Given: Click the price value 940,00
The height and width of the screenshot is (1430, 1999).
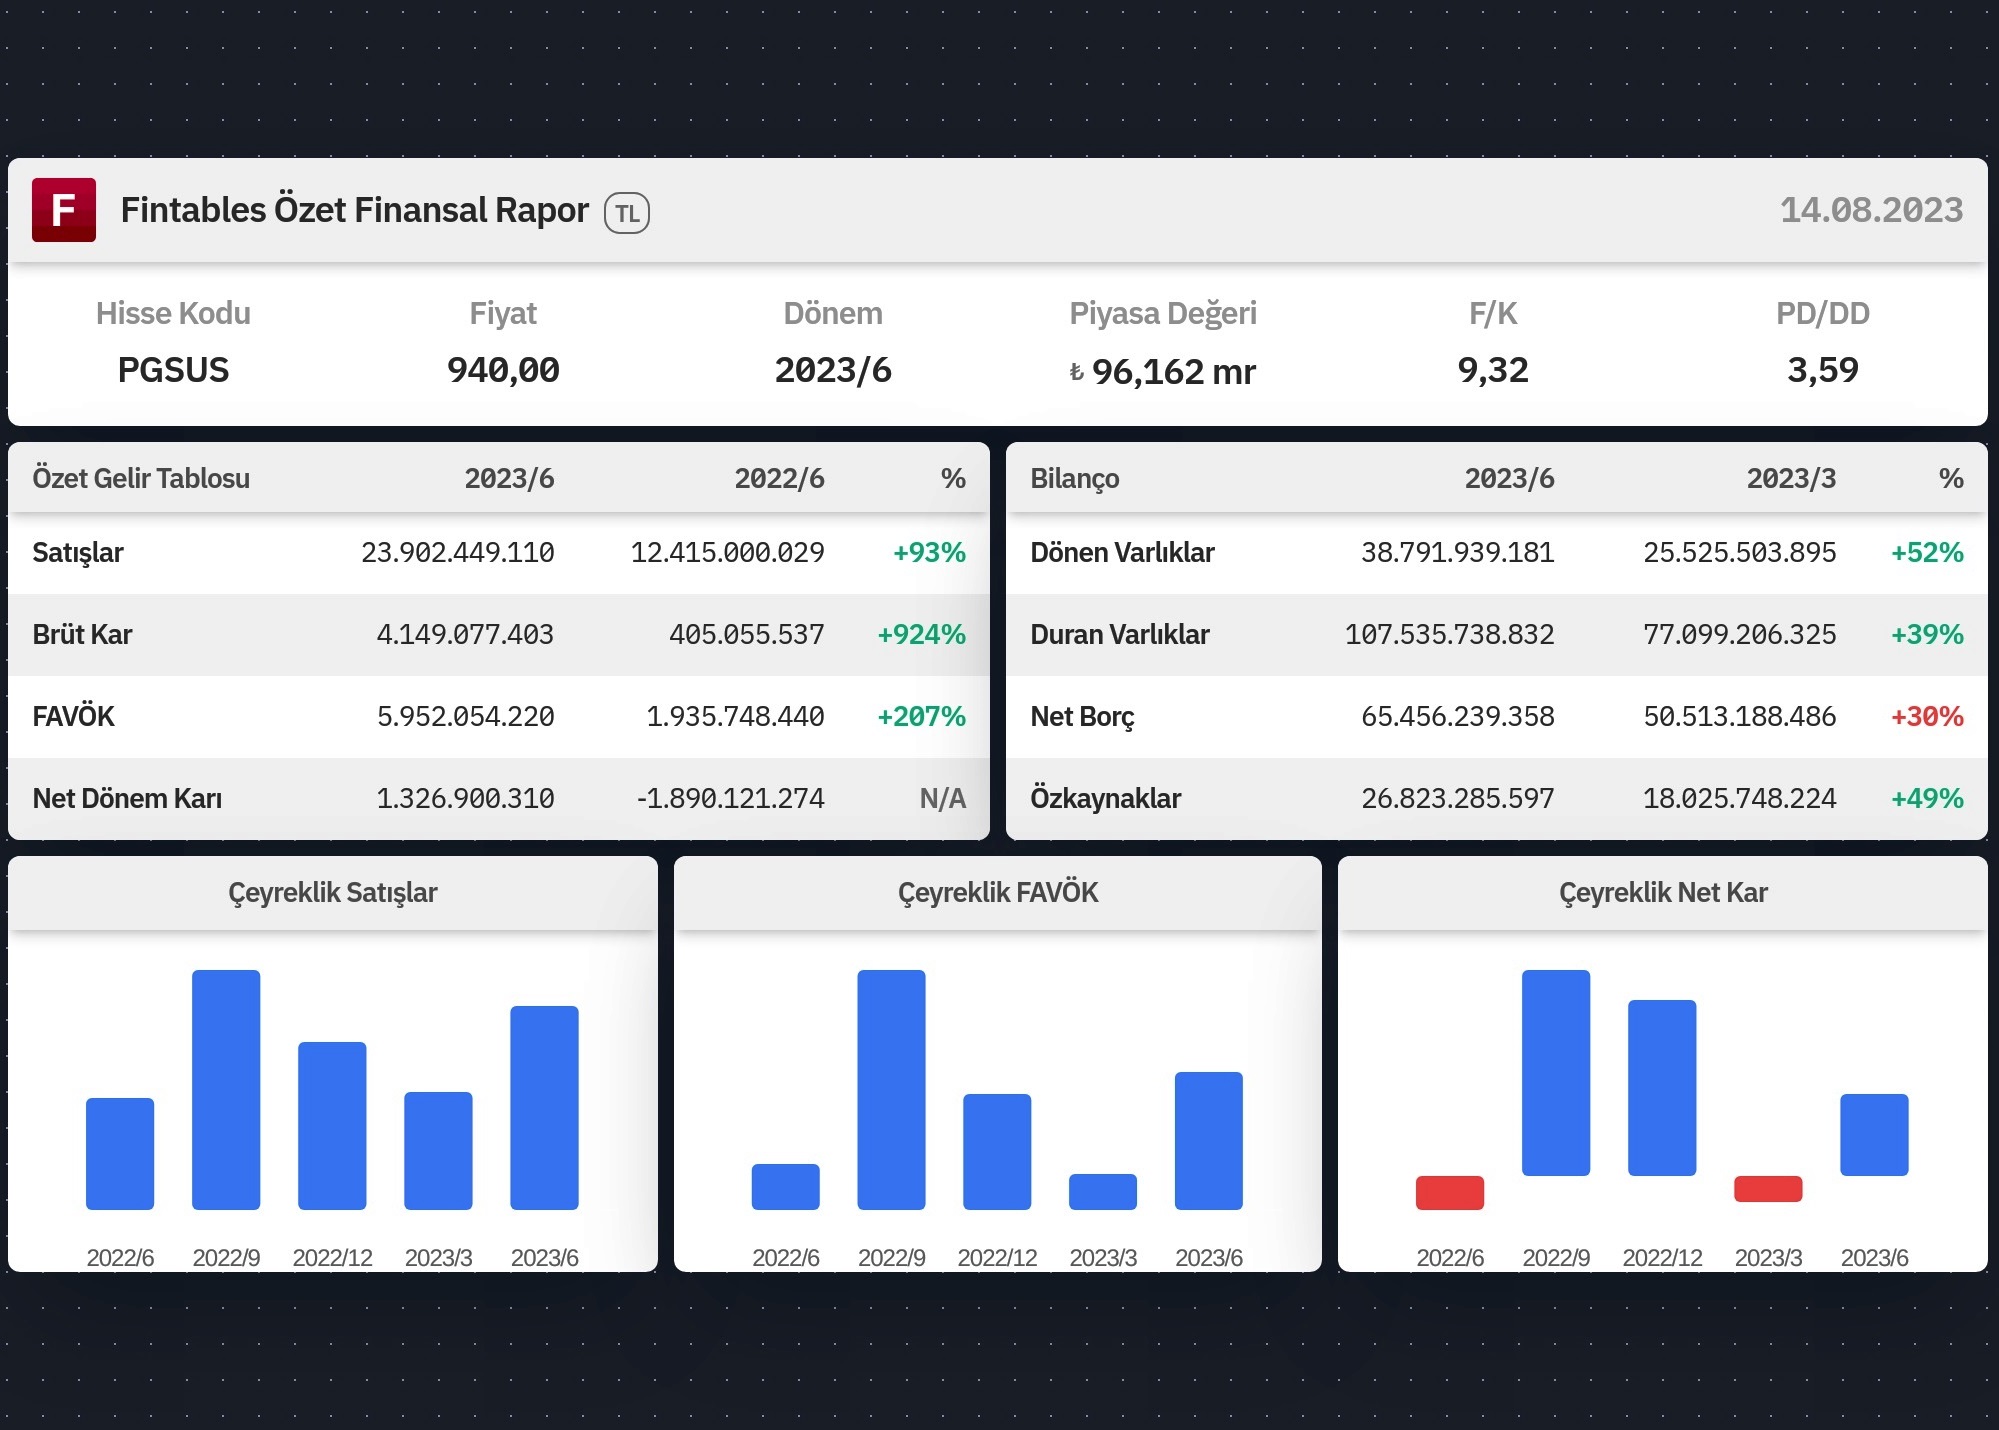Looking at the screenshot, I should click(x=503, y=370).
